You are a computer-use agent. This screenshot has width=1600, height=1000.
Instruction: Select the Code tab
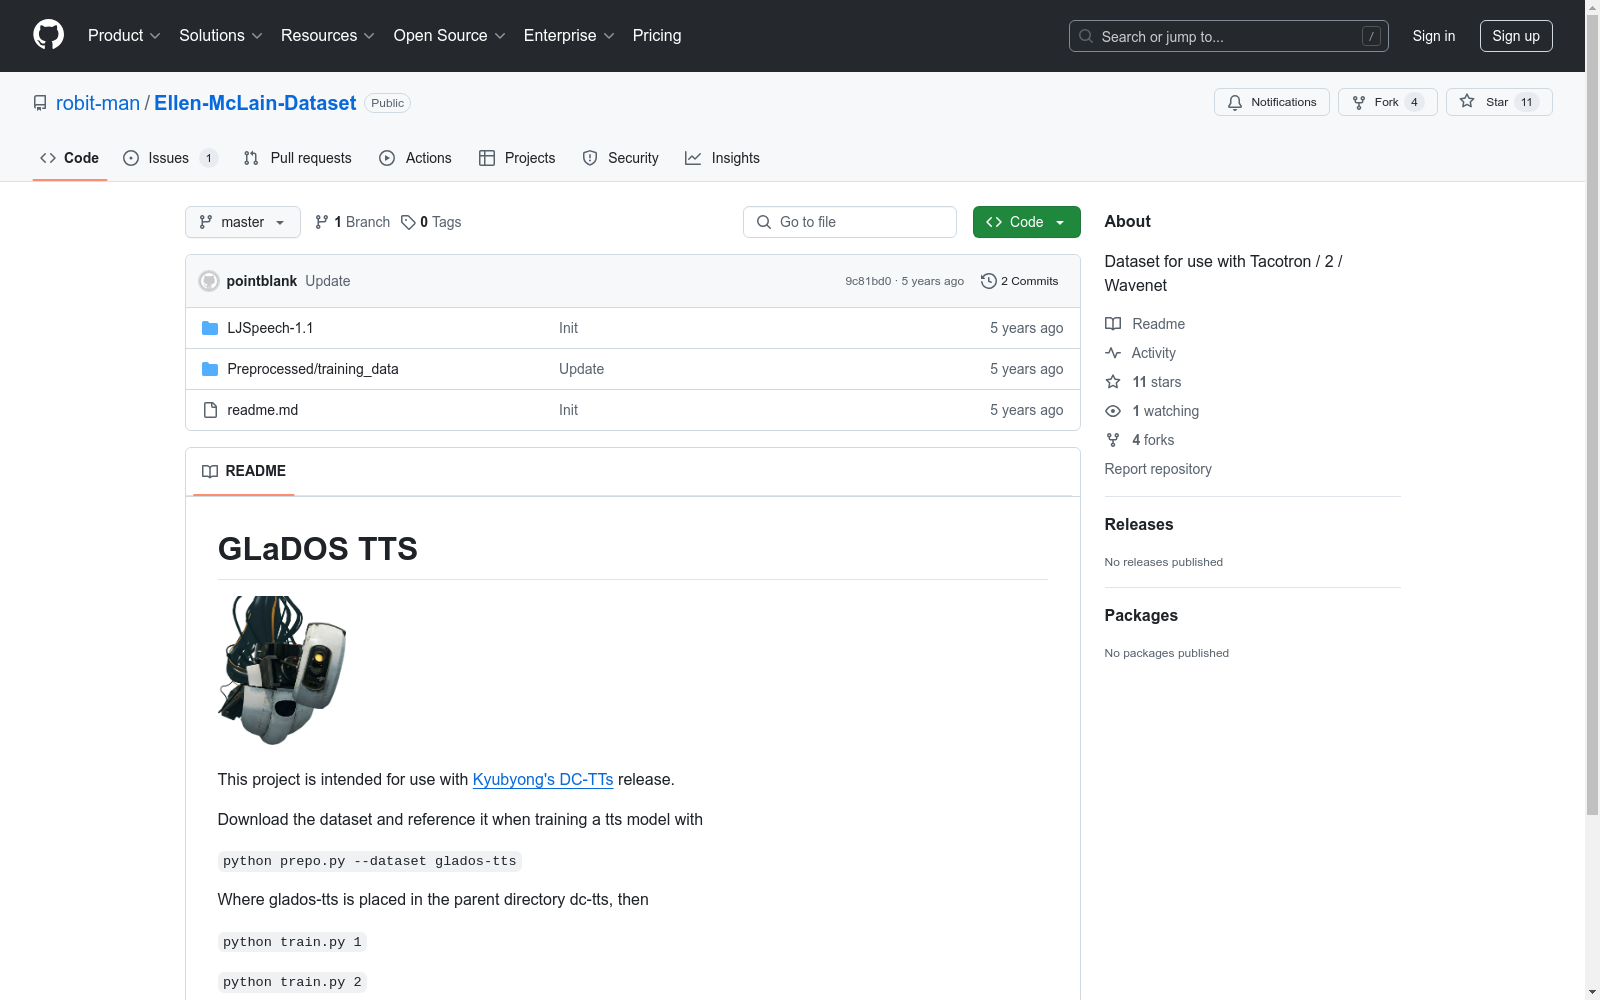(70, 158)
